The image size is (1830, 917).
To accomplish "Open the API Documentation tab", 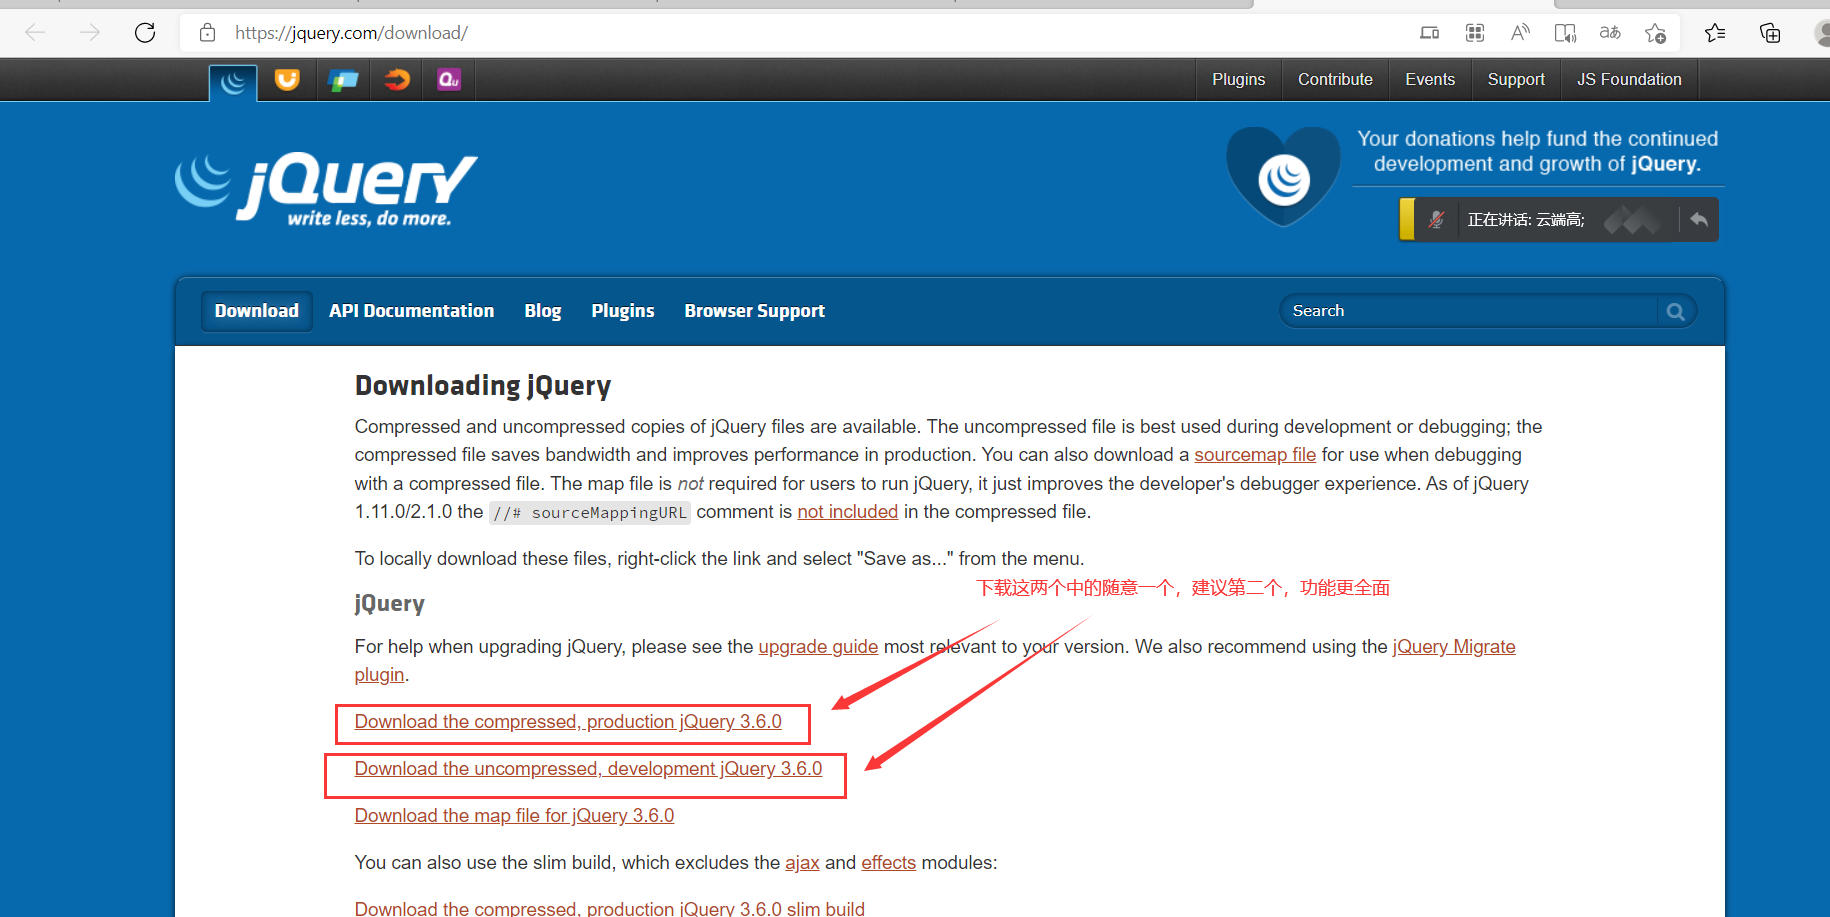I will [x=411, y=311].
